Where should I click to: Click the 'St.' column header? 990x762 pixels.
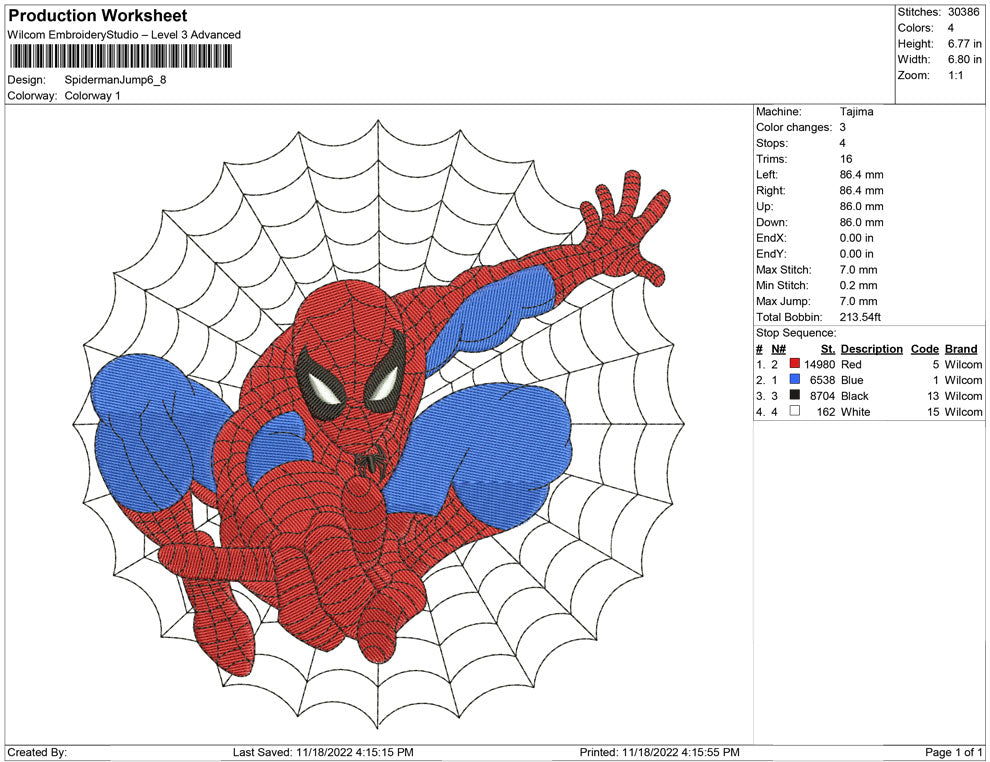coord(828,349)
